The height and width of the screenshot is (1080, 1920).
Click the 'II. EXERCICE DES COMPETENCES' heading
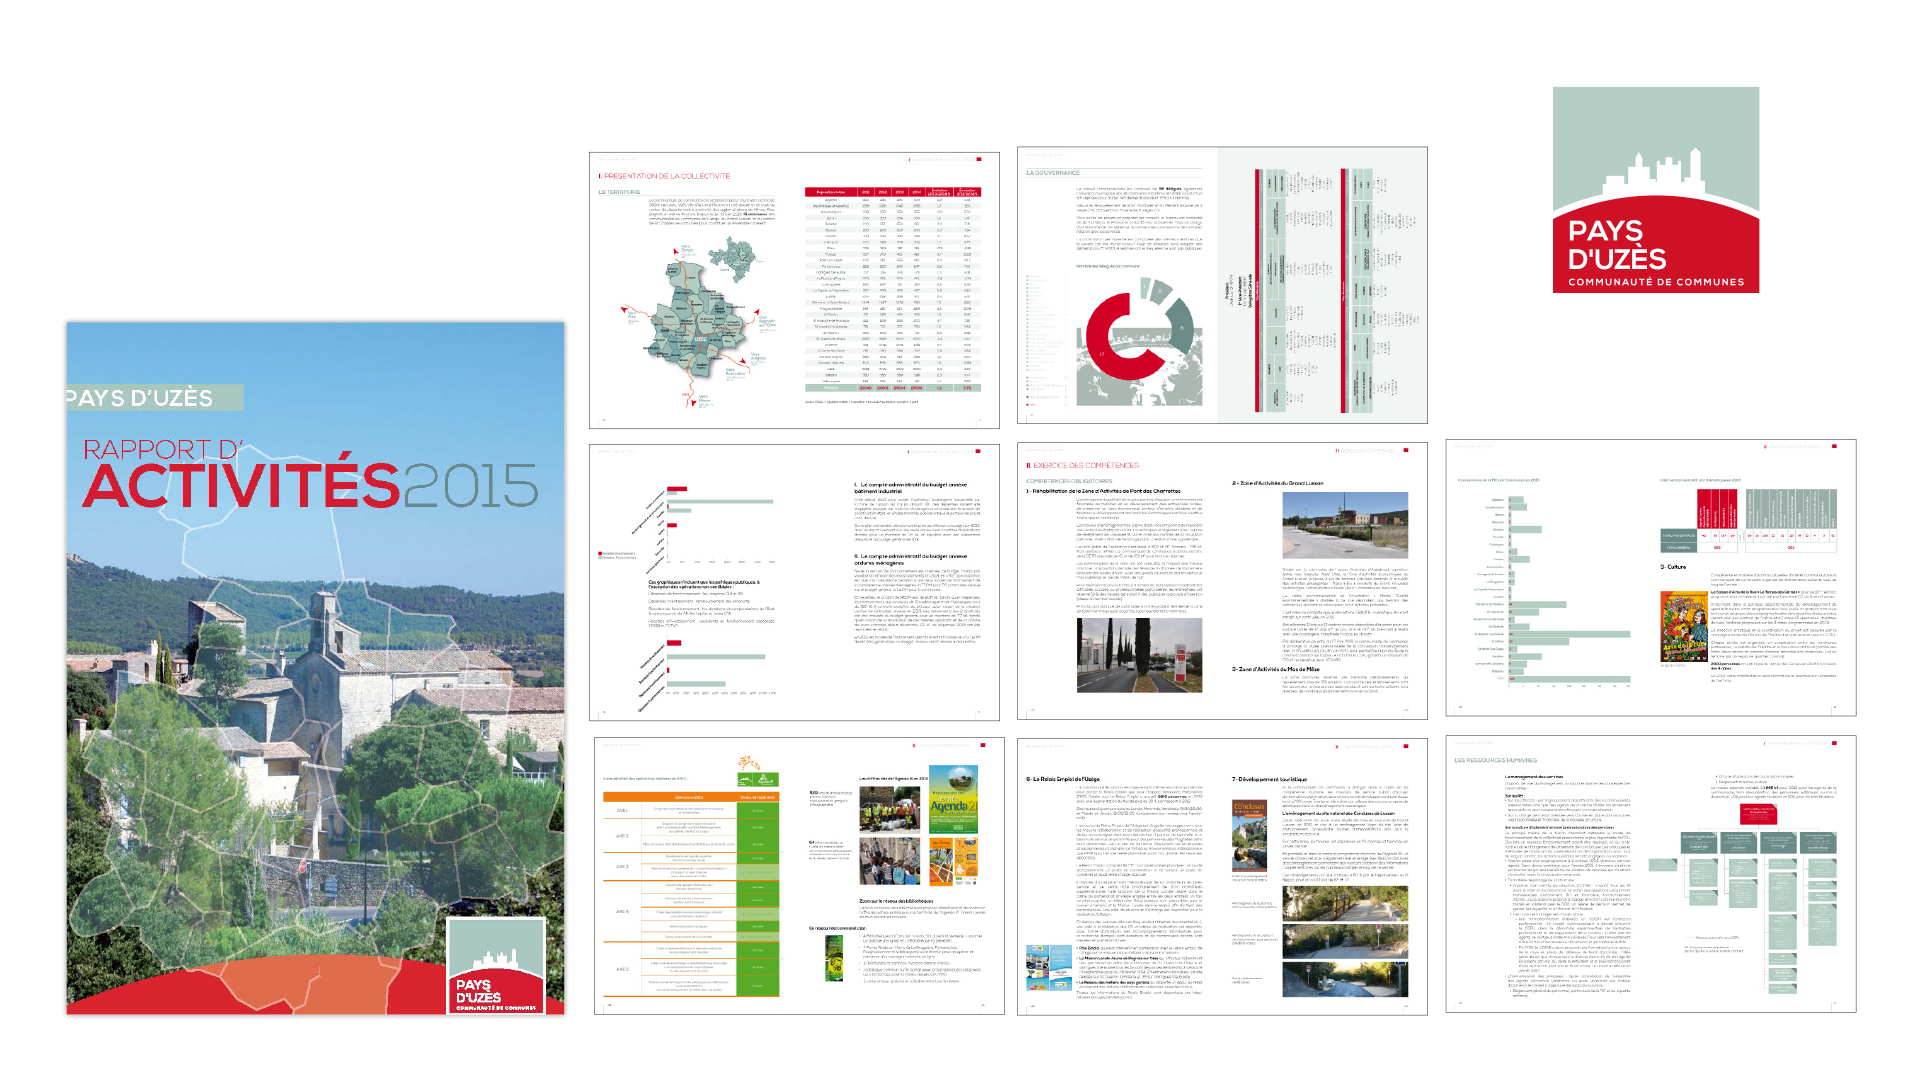coord(1082,465)
